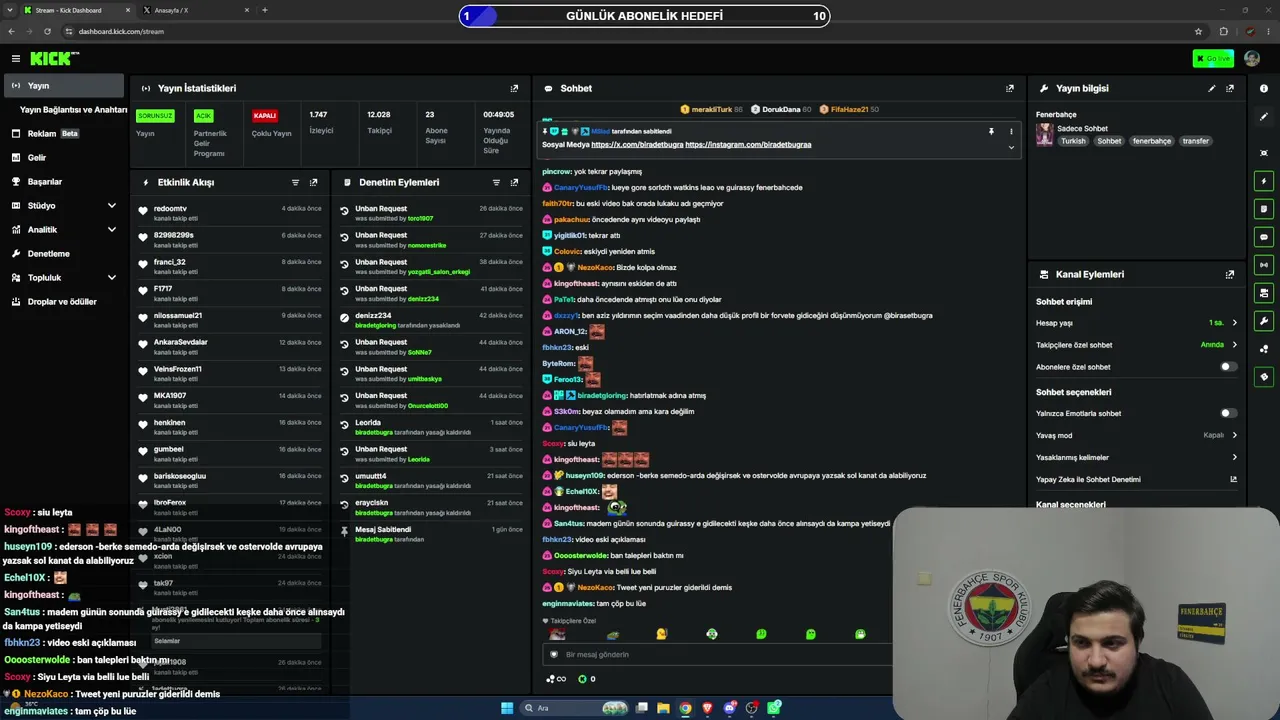Filter the Denetim Eylemleri list
The height and width of the screenshot is (720, 1280).
496,183
